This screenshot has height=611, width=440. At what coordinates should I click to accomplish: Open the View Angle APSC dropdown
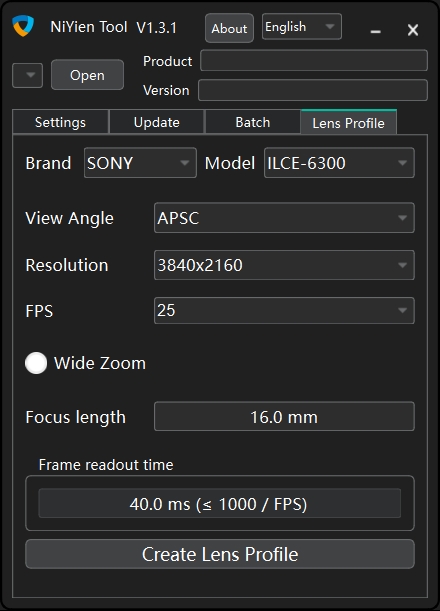click(284, 218)
